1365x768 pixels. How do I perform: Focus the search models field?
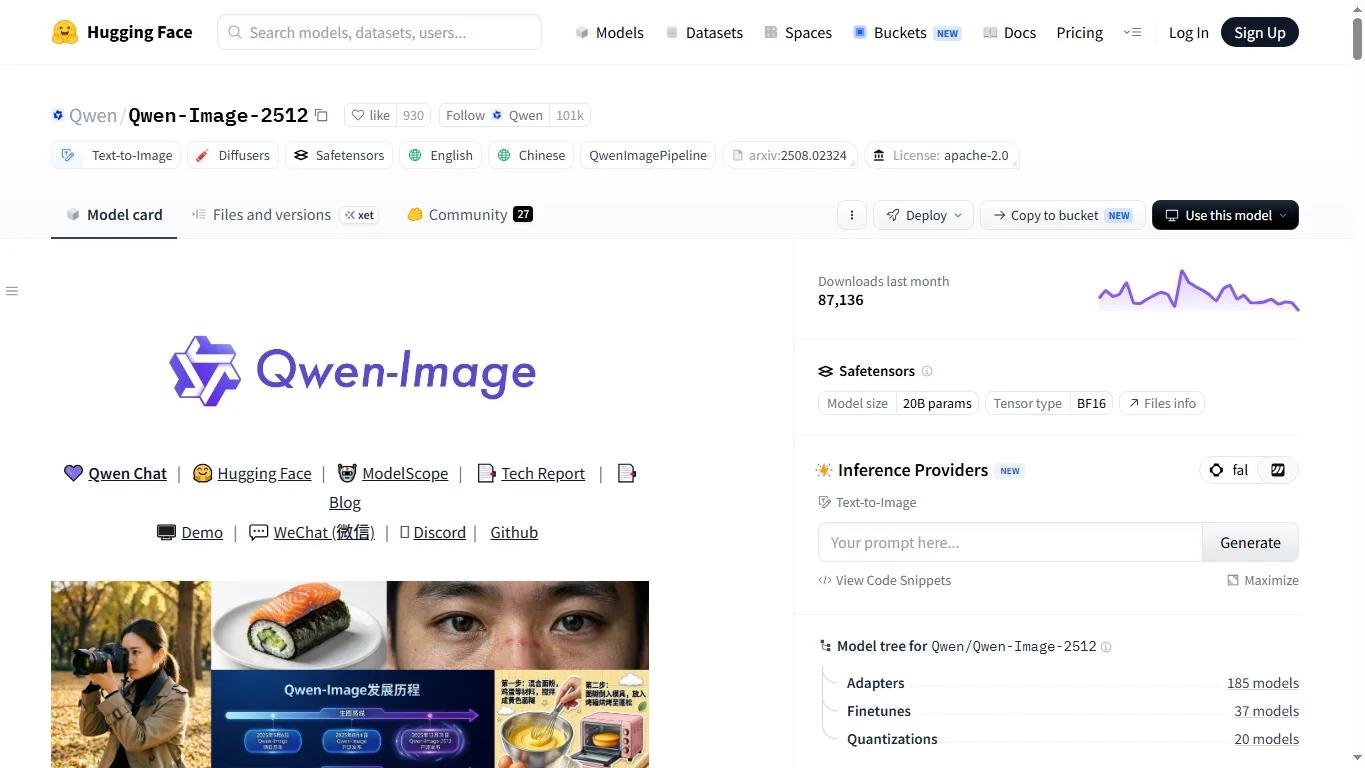coord(379,32)
